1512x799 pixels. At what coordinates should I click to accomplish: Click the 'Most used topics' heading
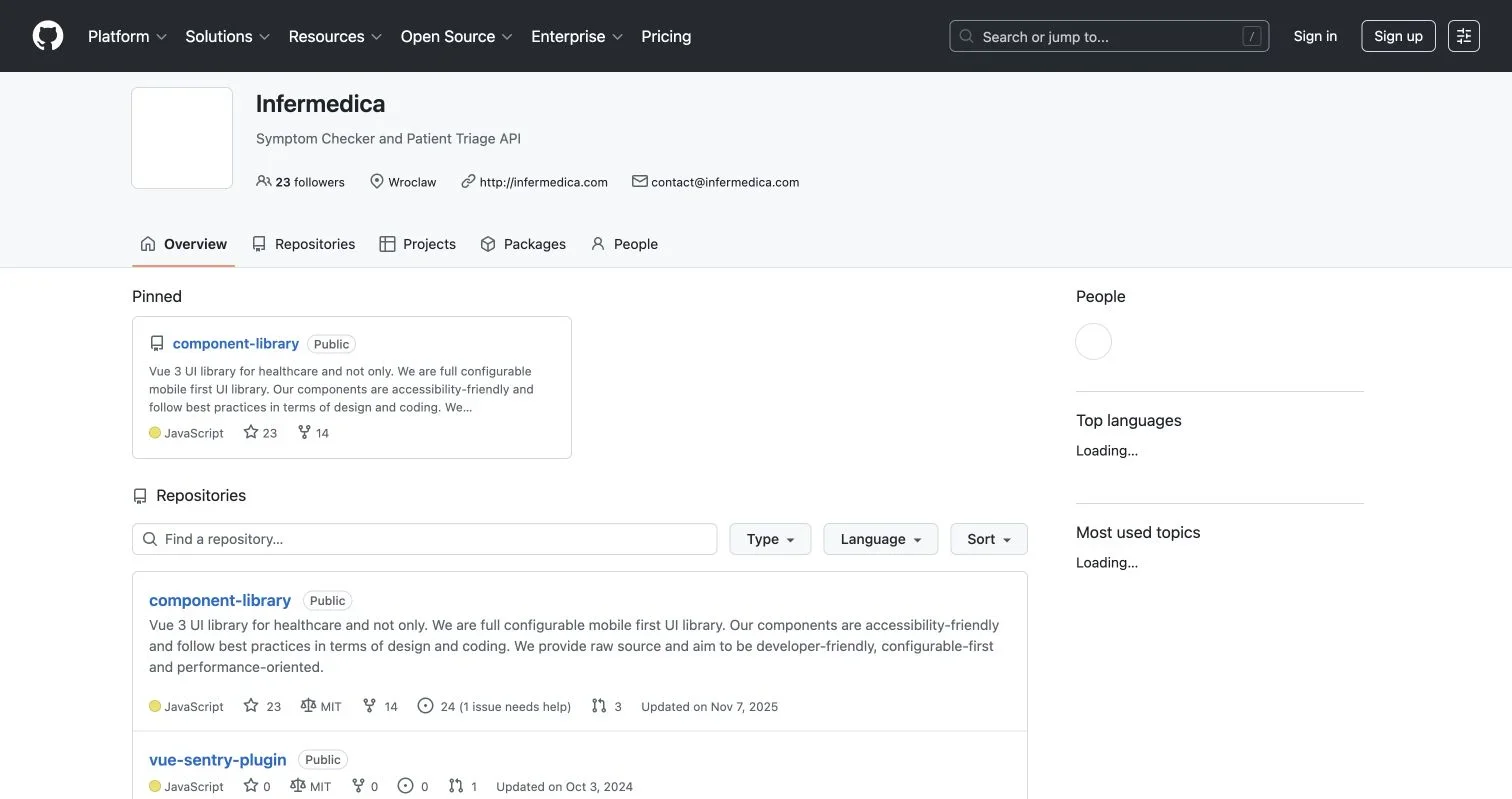pos(1138,532)
